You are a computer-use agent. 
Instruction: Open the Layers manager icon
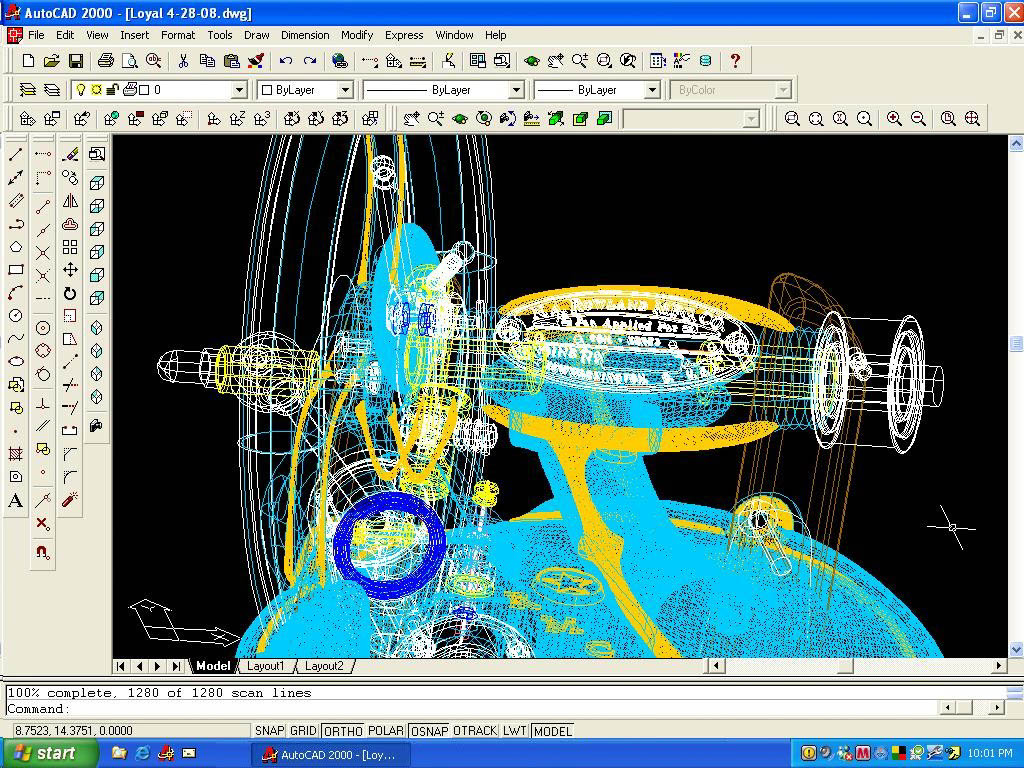tap(51, 90)
